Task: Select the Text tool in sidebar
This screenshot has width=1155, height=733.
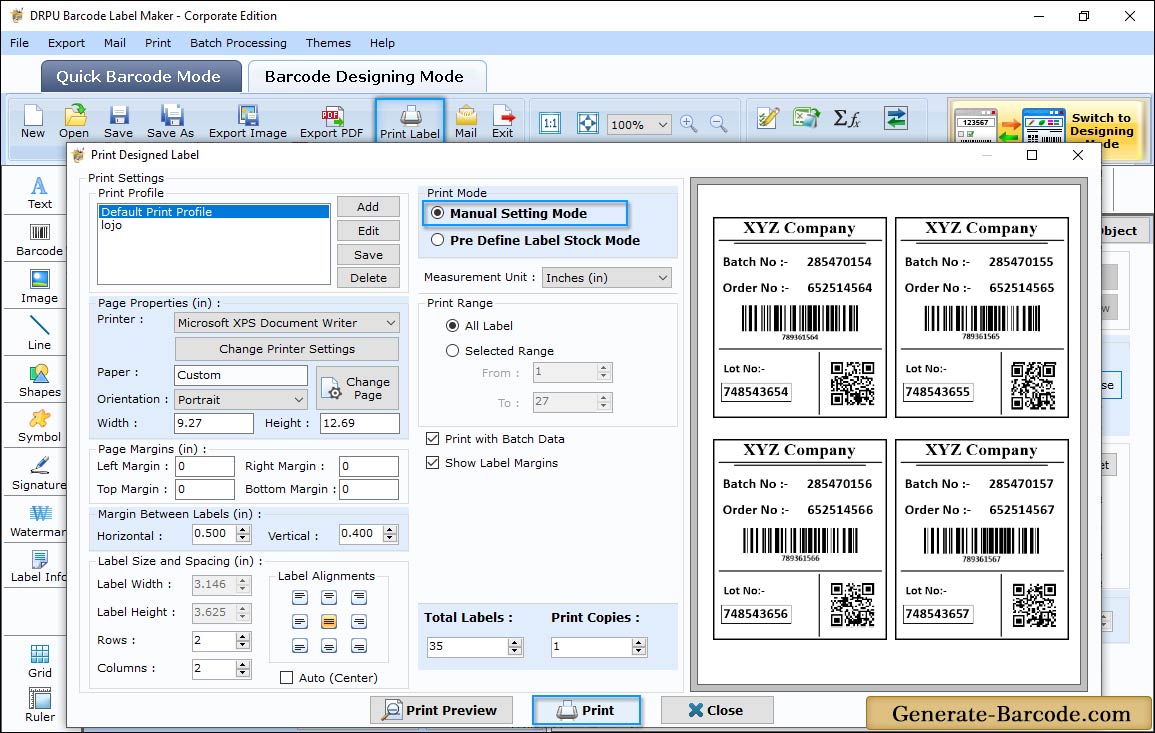Action: (x=39, y=193)
